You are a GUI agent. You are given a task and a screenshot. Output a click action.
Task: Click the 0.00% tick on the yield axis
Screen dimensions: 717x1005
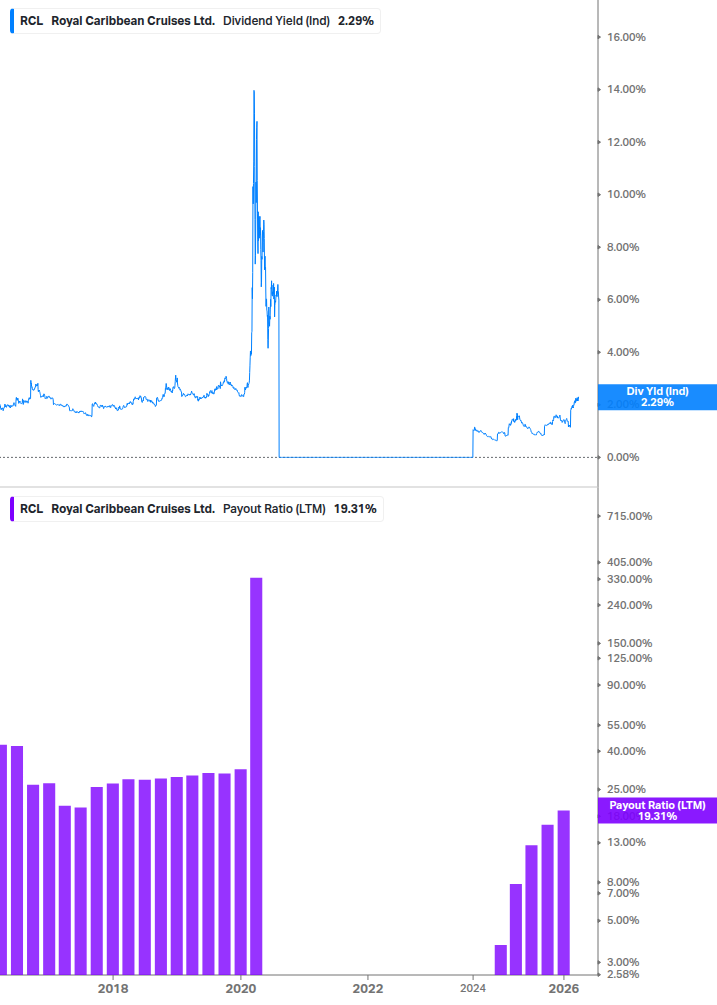[623, 458]
